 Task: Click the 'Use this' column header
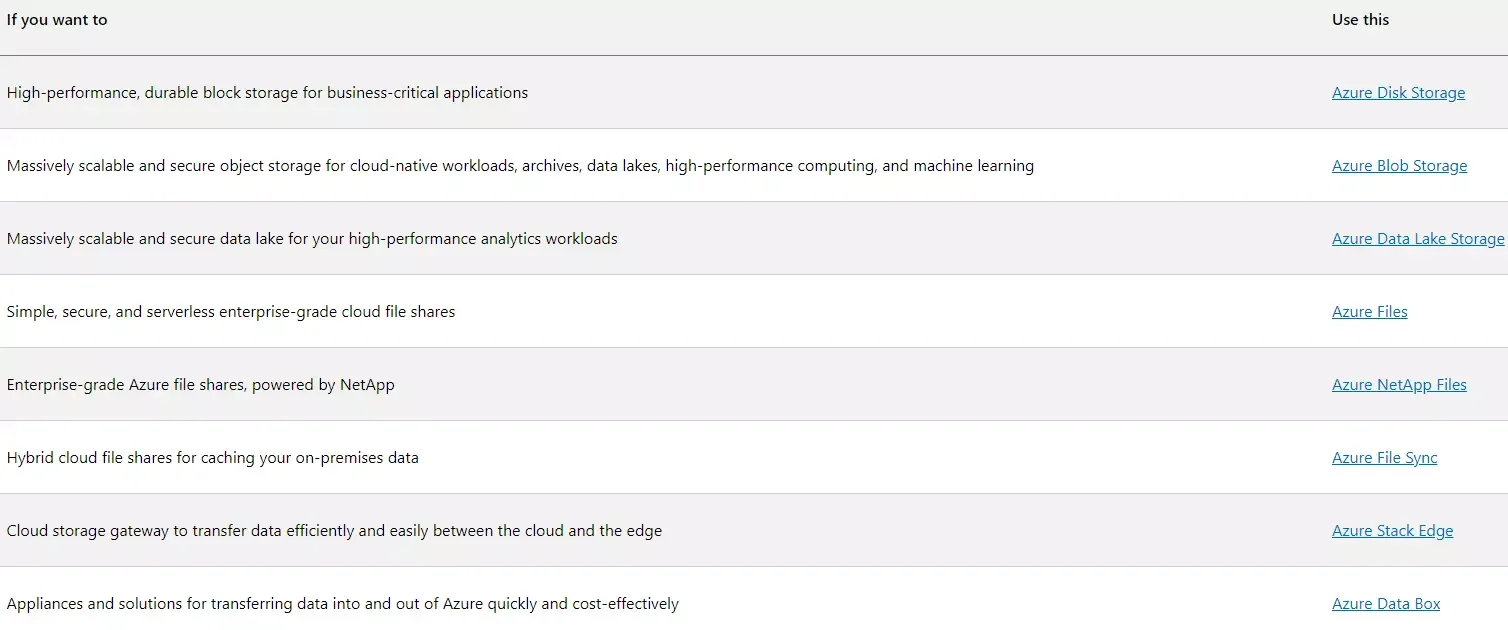[1359, 19]
